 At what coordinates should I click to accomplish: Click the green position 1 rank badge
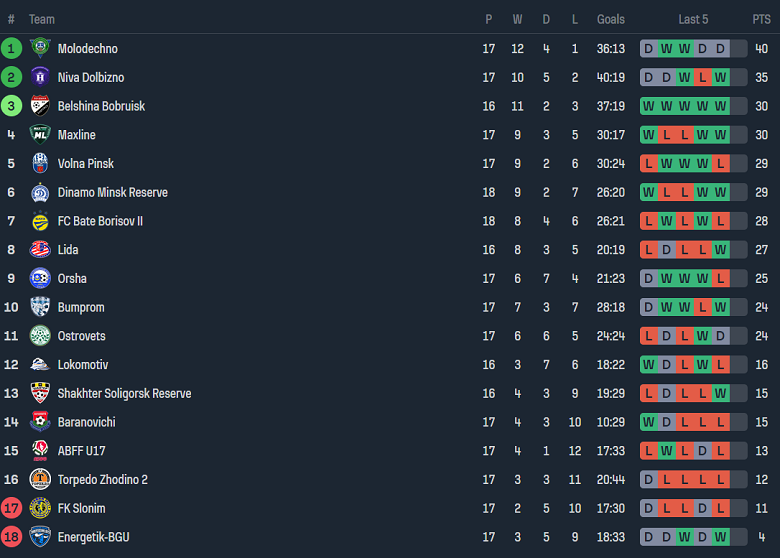(x=12, y=48)
